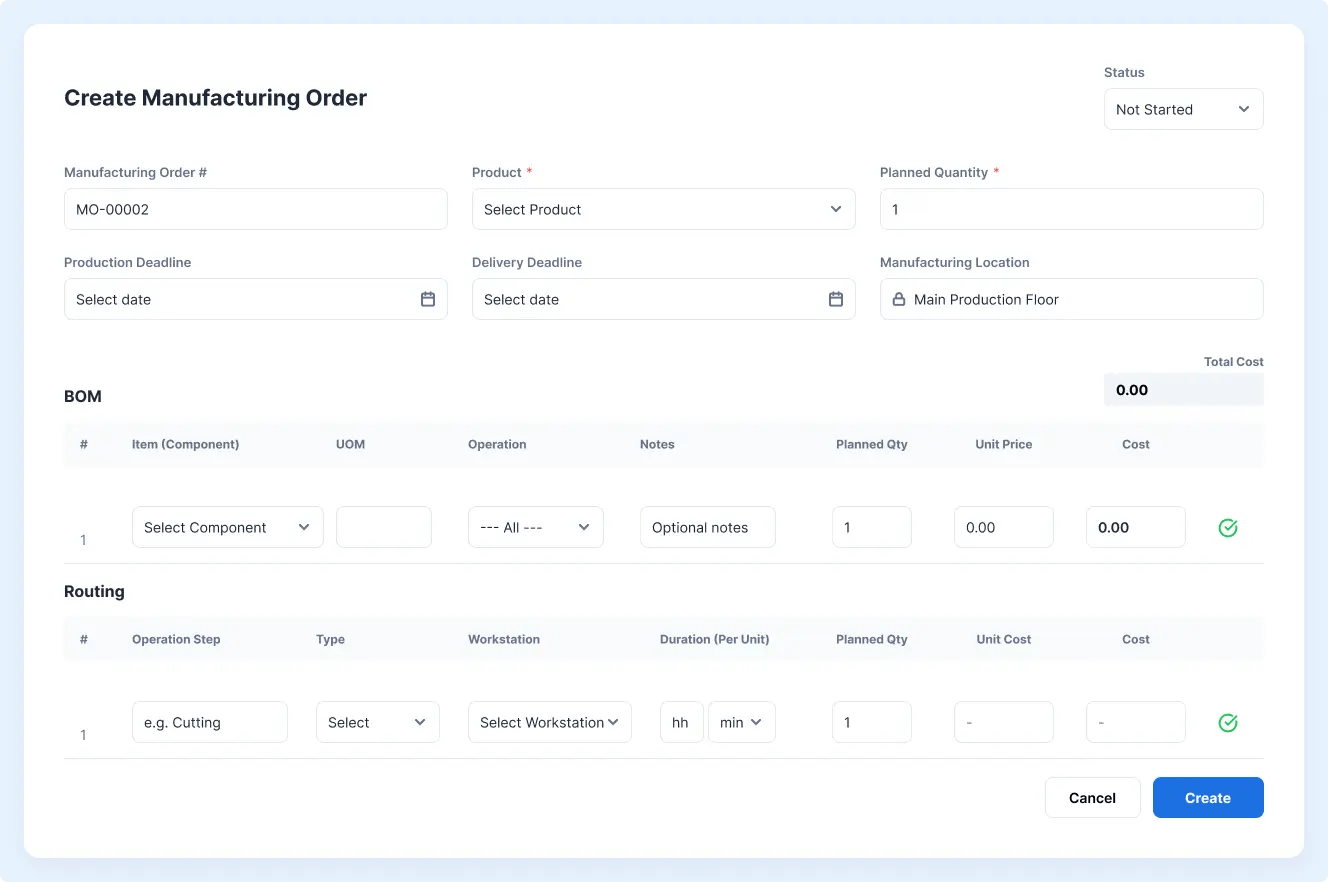Click the Operation Step 'e.g. Cutting' field
The width and height of the screenshot is (1328, 882).
coord(210,722)
